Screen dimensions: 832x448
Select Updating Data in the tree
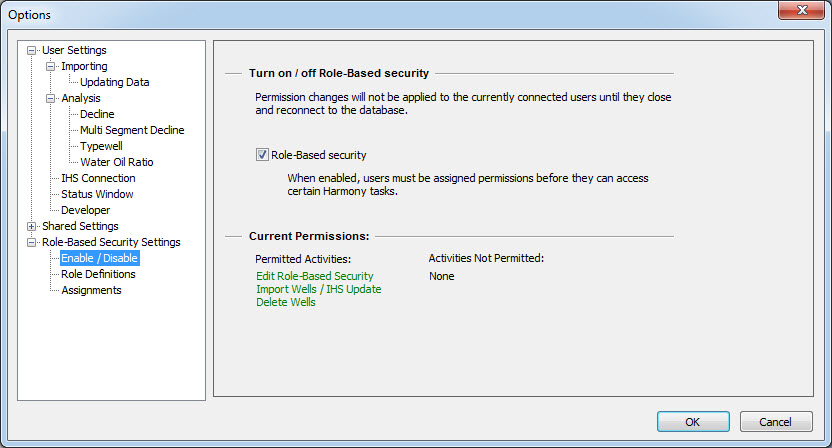coord(114,82)
